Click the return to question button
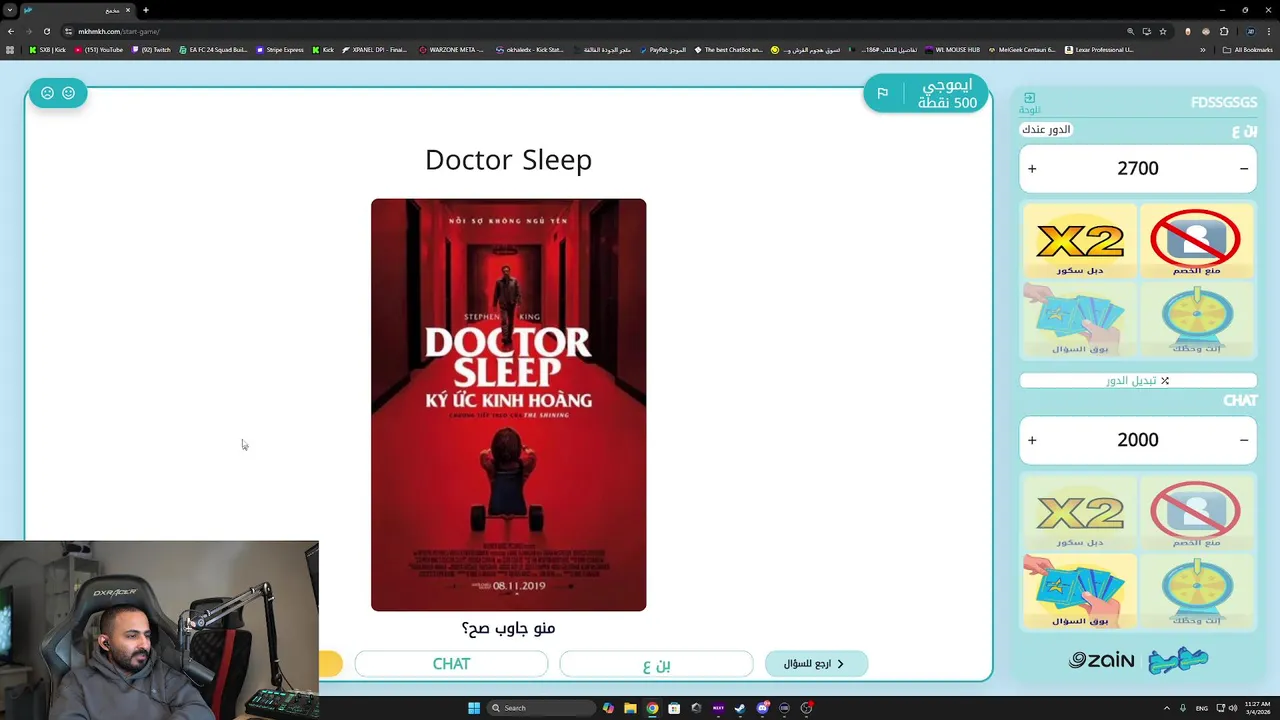Viewport: 1280px width, 720px height. [x=816, y=664]
